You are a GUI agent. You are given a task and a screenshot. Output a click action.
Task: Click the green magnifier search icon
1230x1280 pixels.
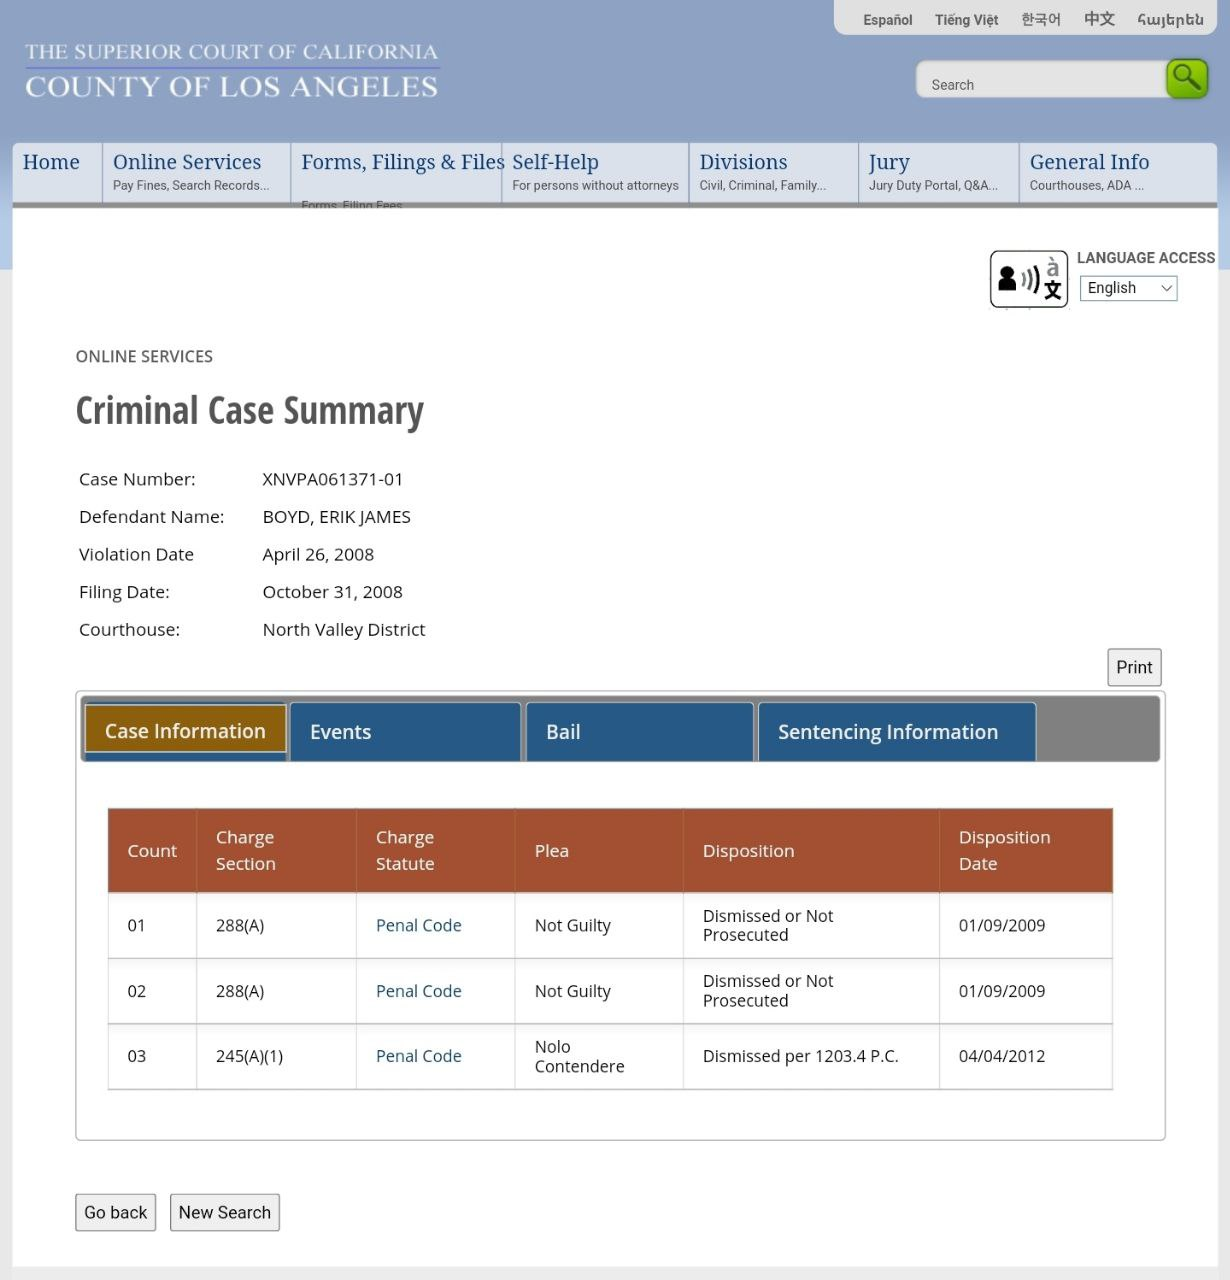coord(1187,79)
